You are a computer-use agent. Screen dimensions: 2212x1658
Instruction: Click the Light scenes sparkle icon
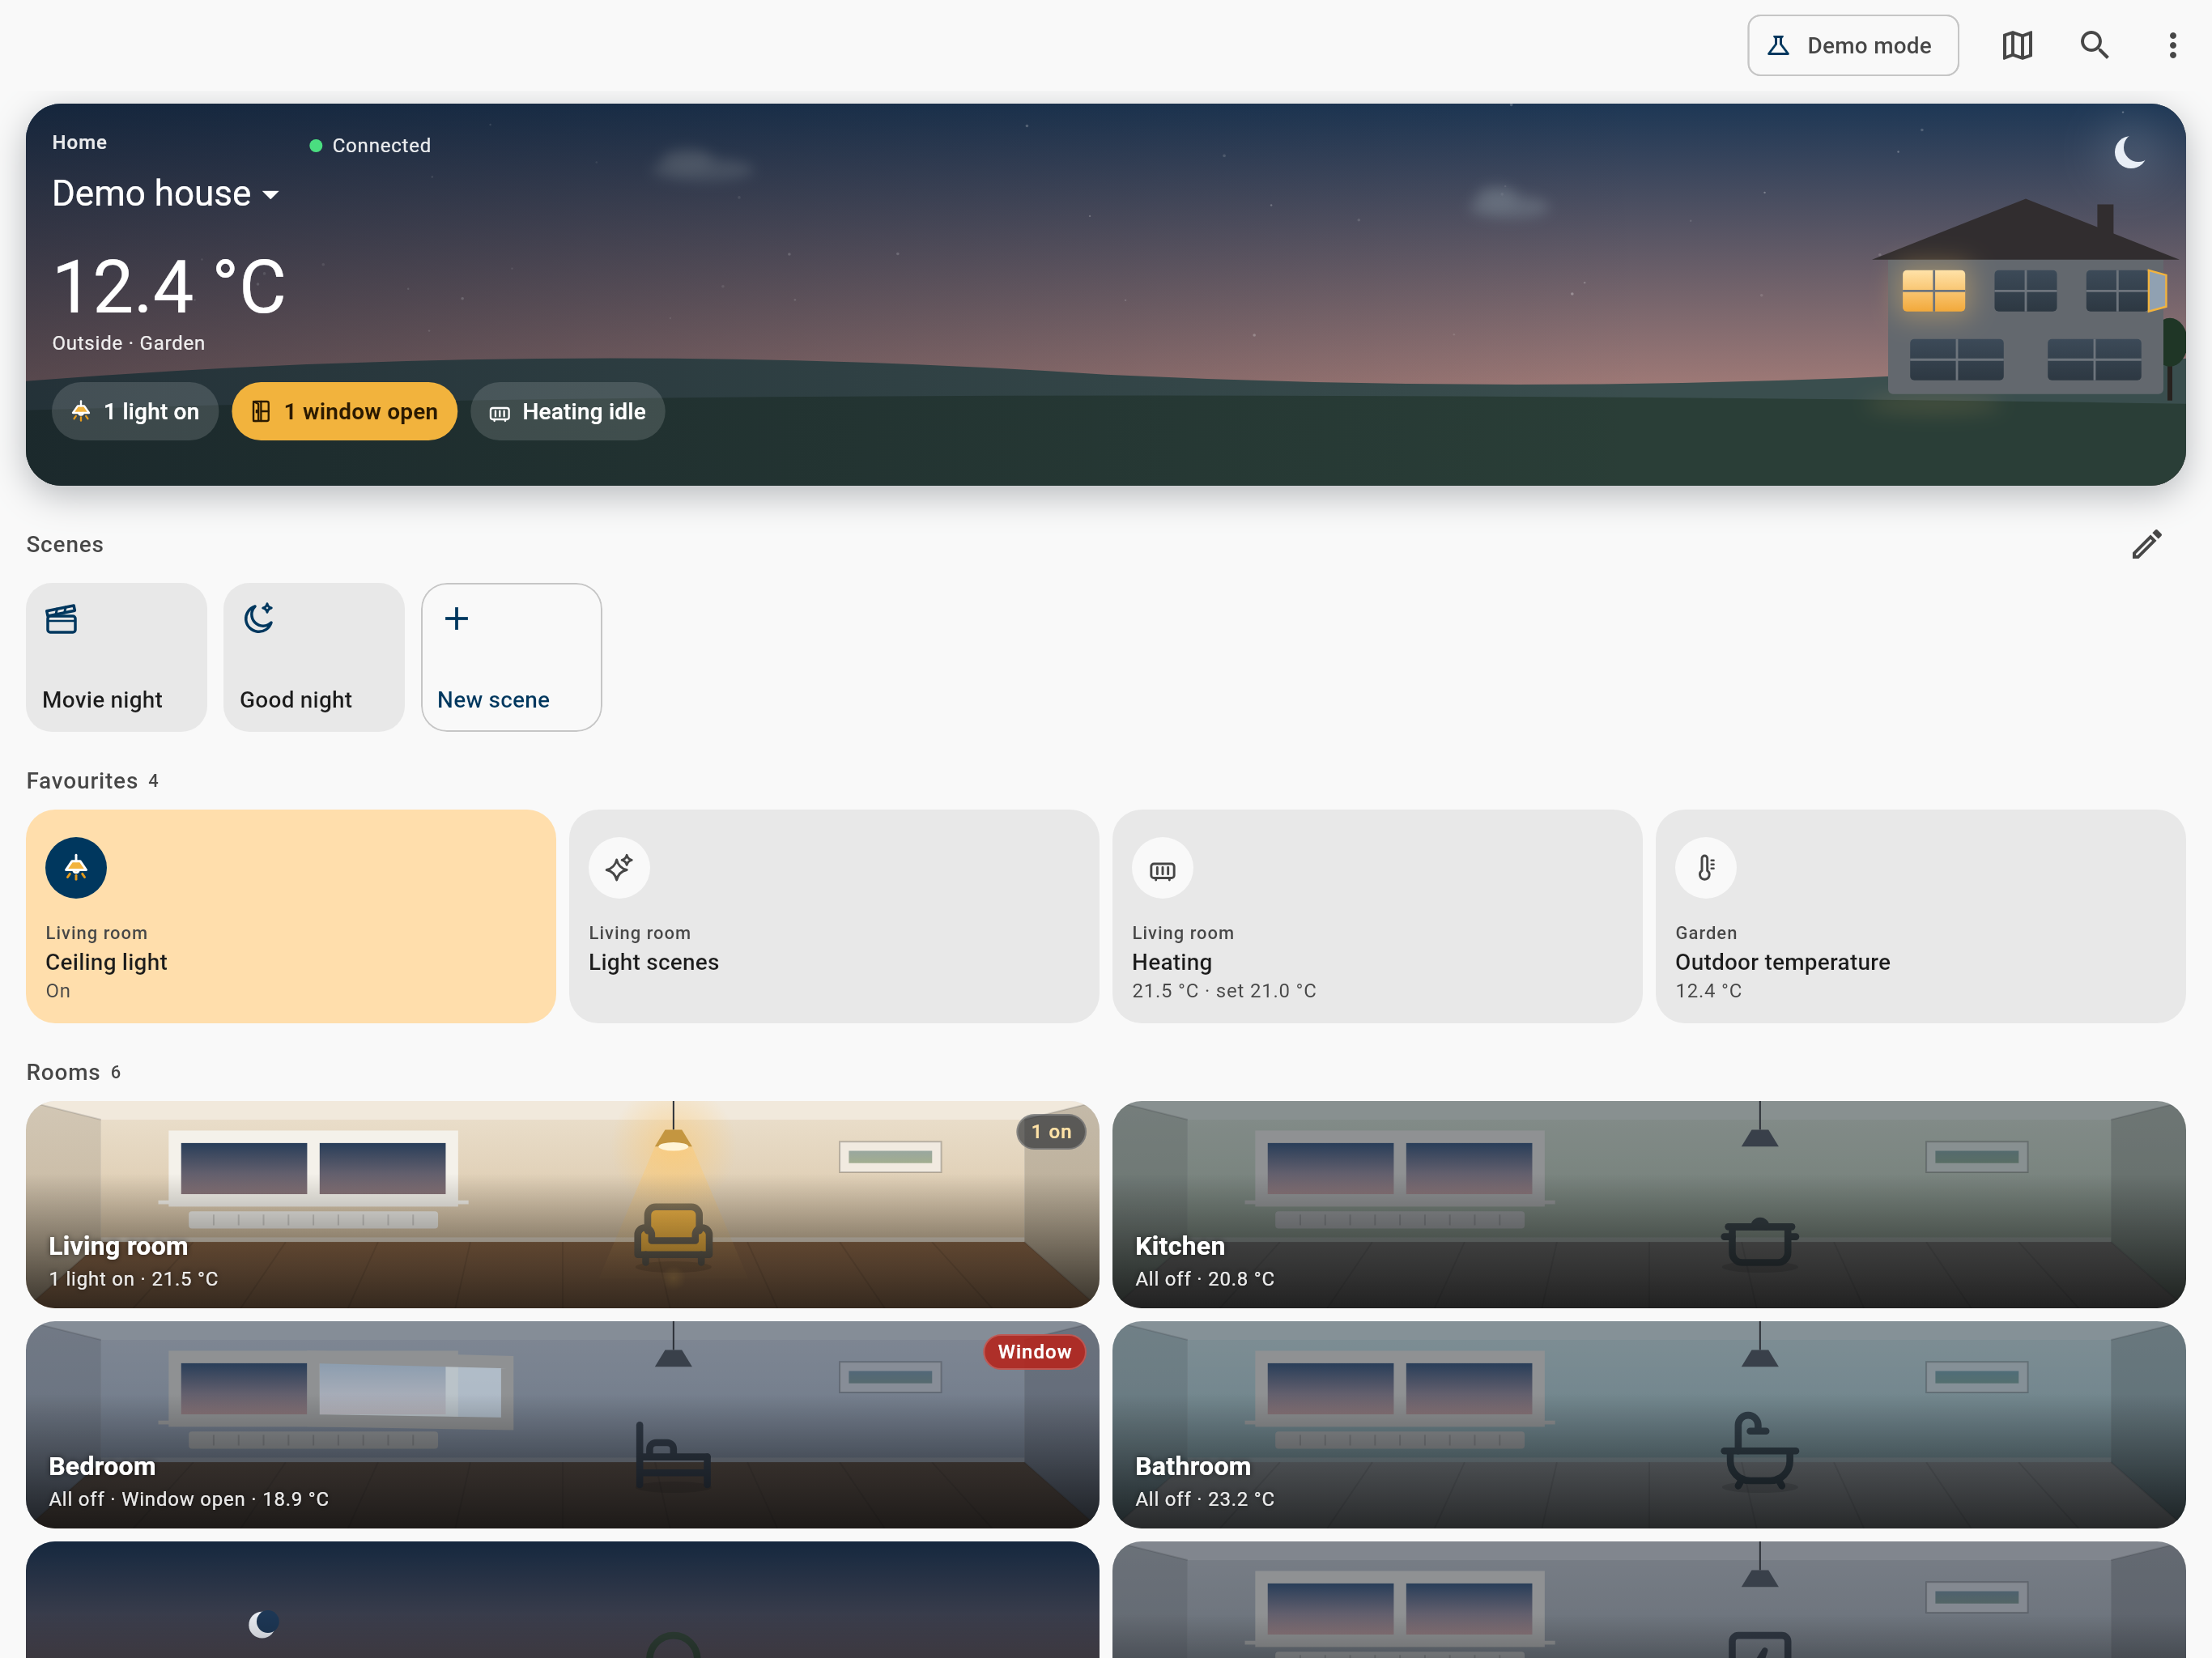(619, 867)
